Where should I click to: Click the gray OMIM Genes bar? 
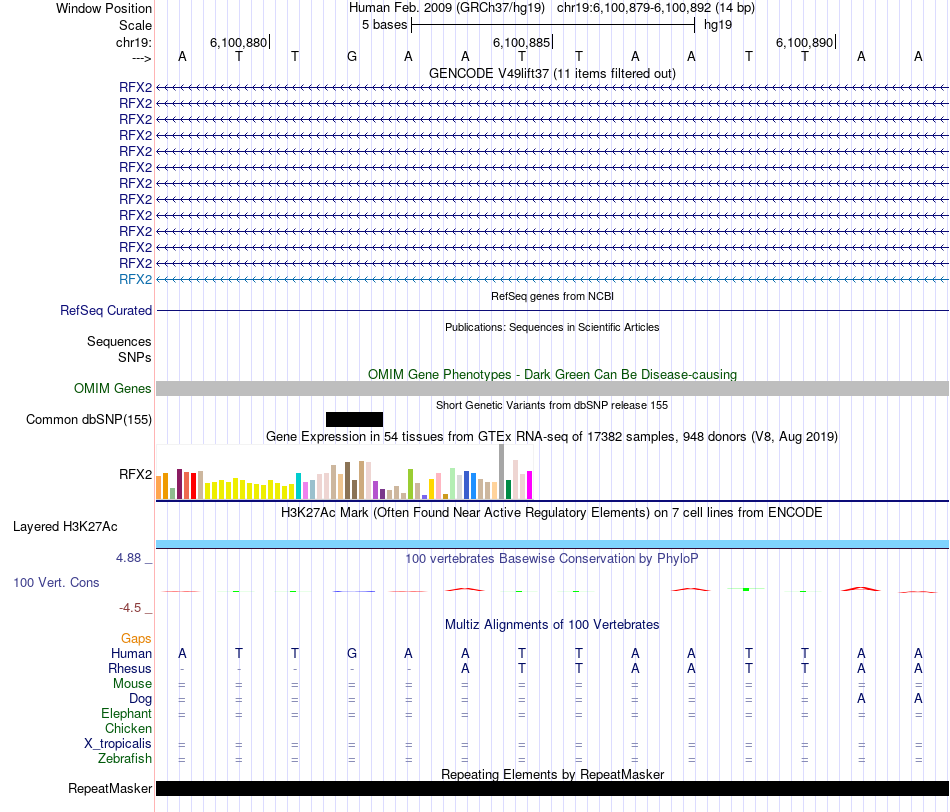[x=552, y=388]
